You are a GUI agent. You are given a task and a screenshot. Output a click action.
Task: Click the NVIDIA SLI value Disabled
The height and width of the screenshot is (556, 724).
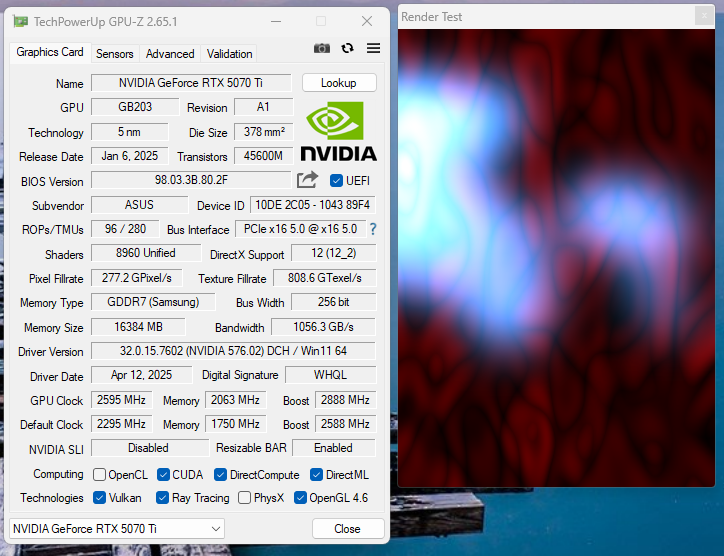pyautogui.click(x=149, y=448)
